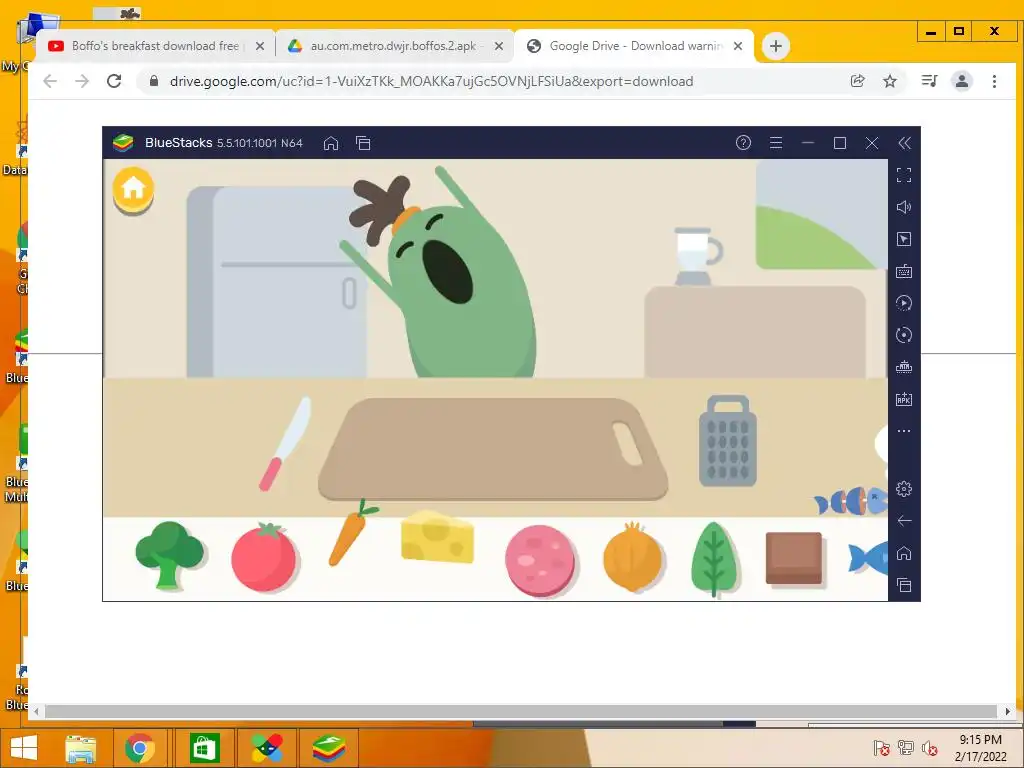Pick the carrot ingredient
The image size is (1024, 768).
point(353,532)
